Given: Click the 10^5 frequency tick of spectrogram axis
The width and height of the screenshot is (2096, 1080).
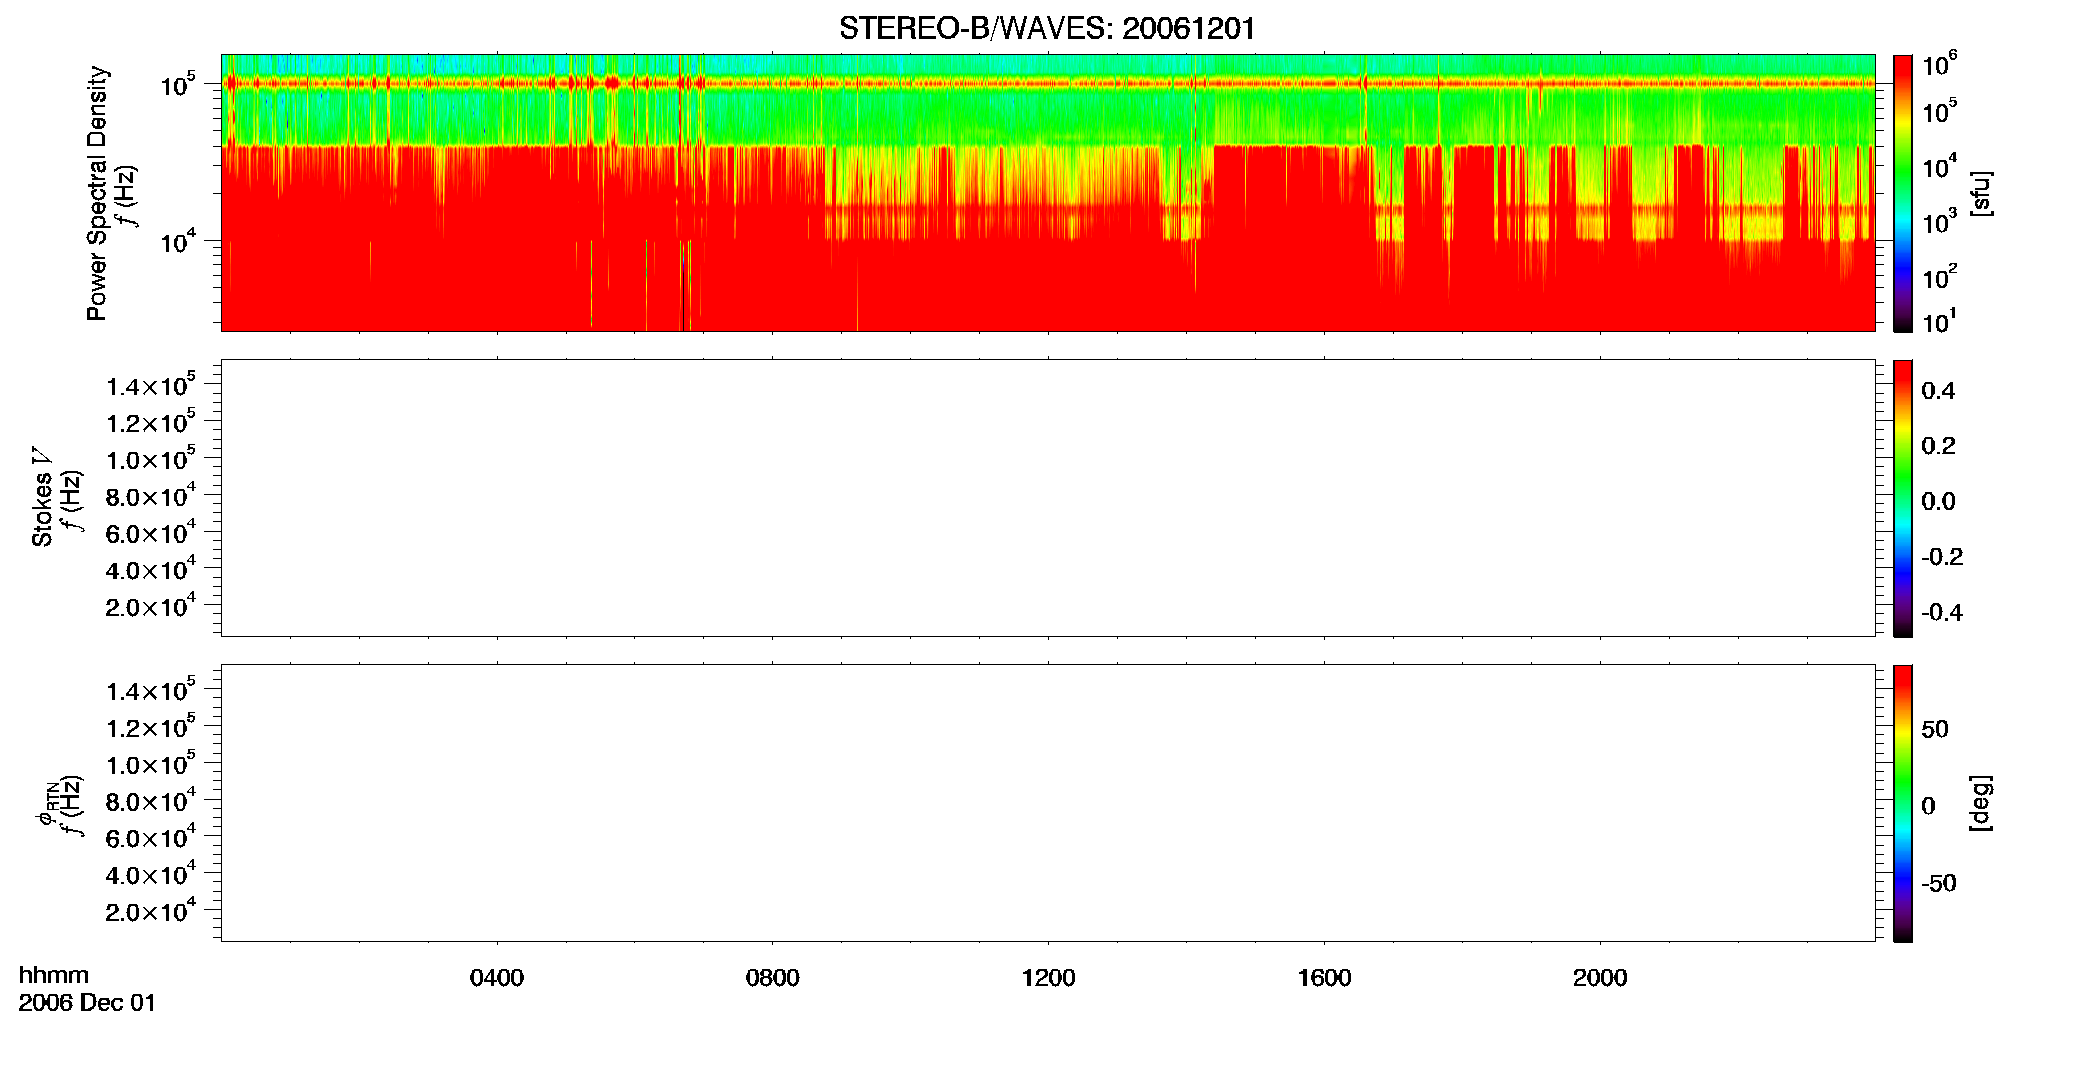Looking at the screenshot, I should (x=177, y=85).
